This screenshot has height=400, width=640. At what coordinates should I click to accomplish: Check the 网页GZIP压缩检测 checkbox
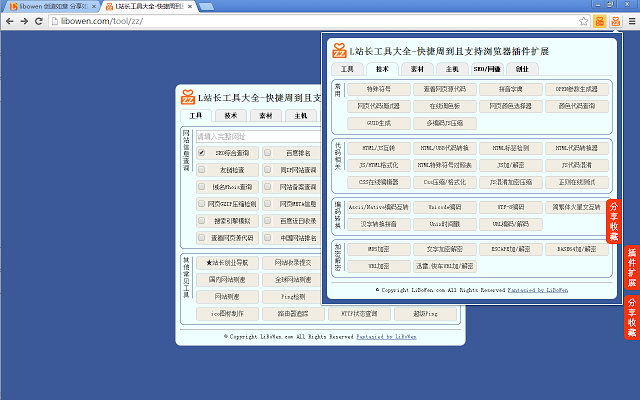202,203
